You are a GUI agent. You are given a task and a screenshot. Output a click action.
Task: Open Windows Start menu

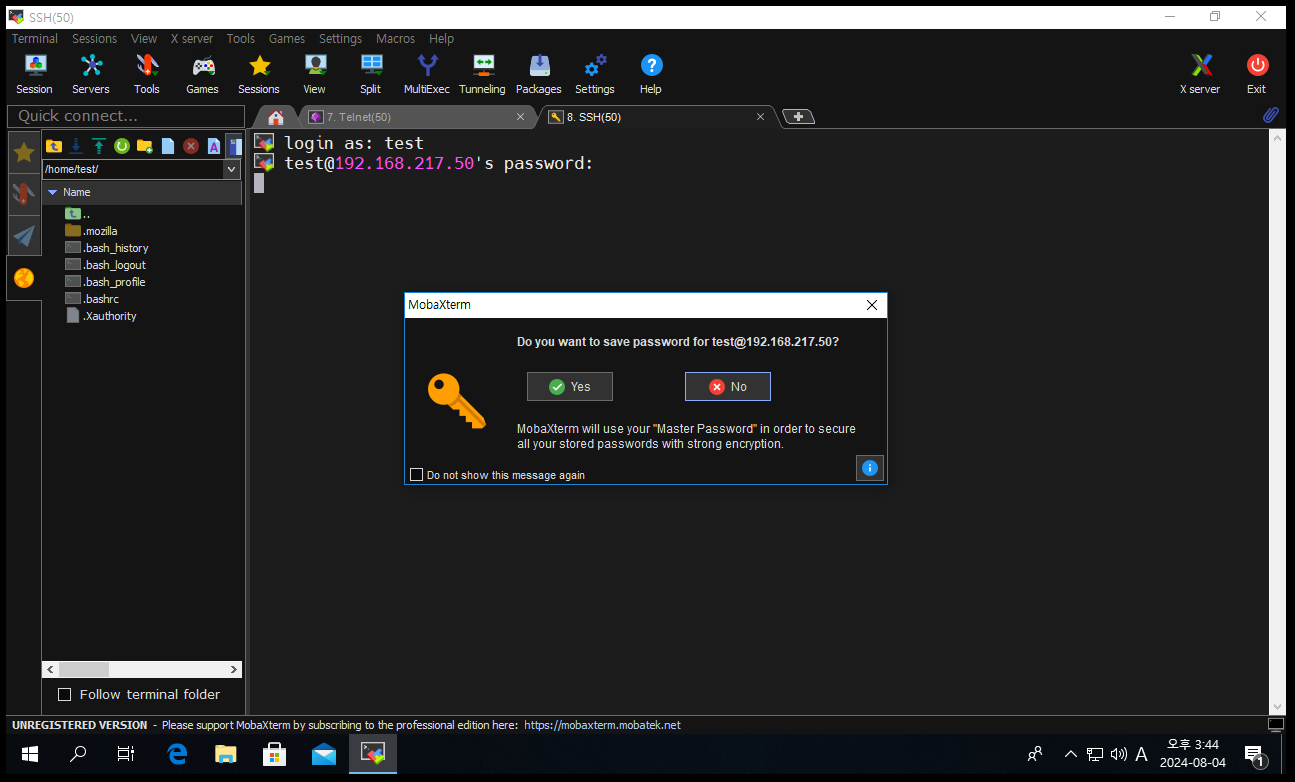(x=29, y=754)
